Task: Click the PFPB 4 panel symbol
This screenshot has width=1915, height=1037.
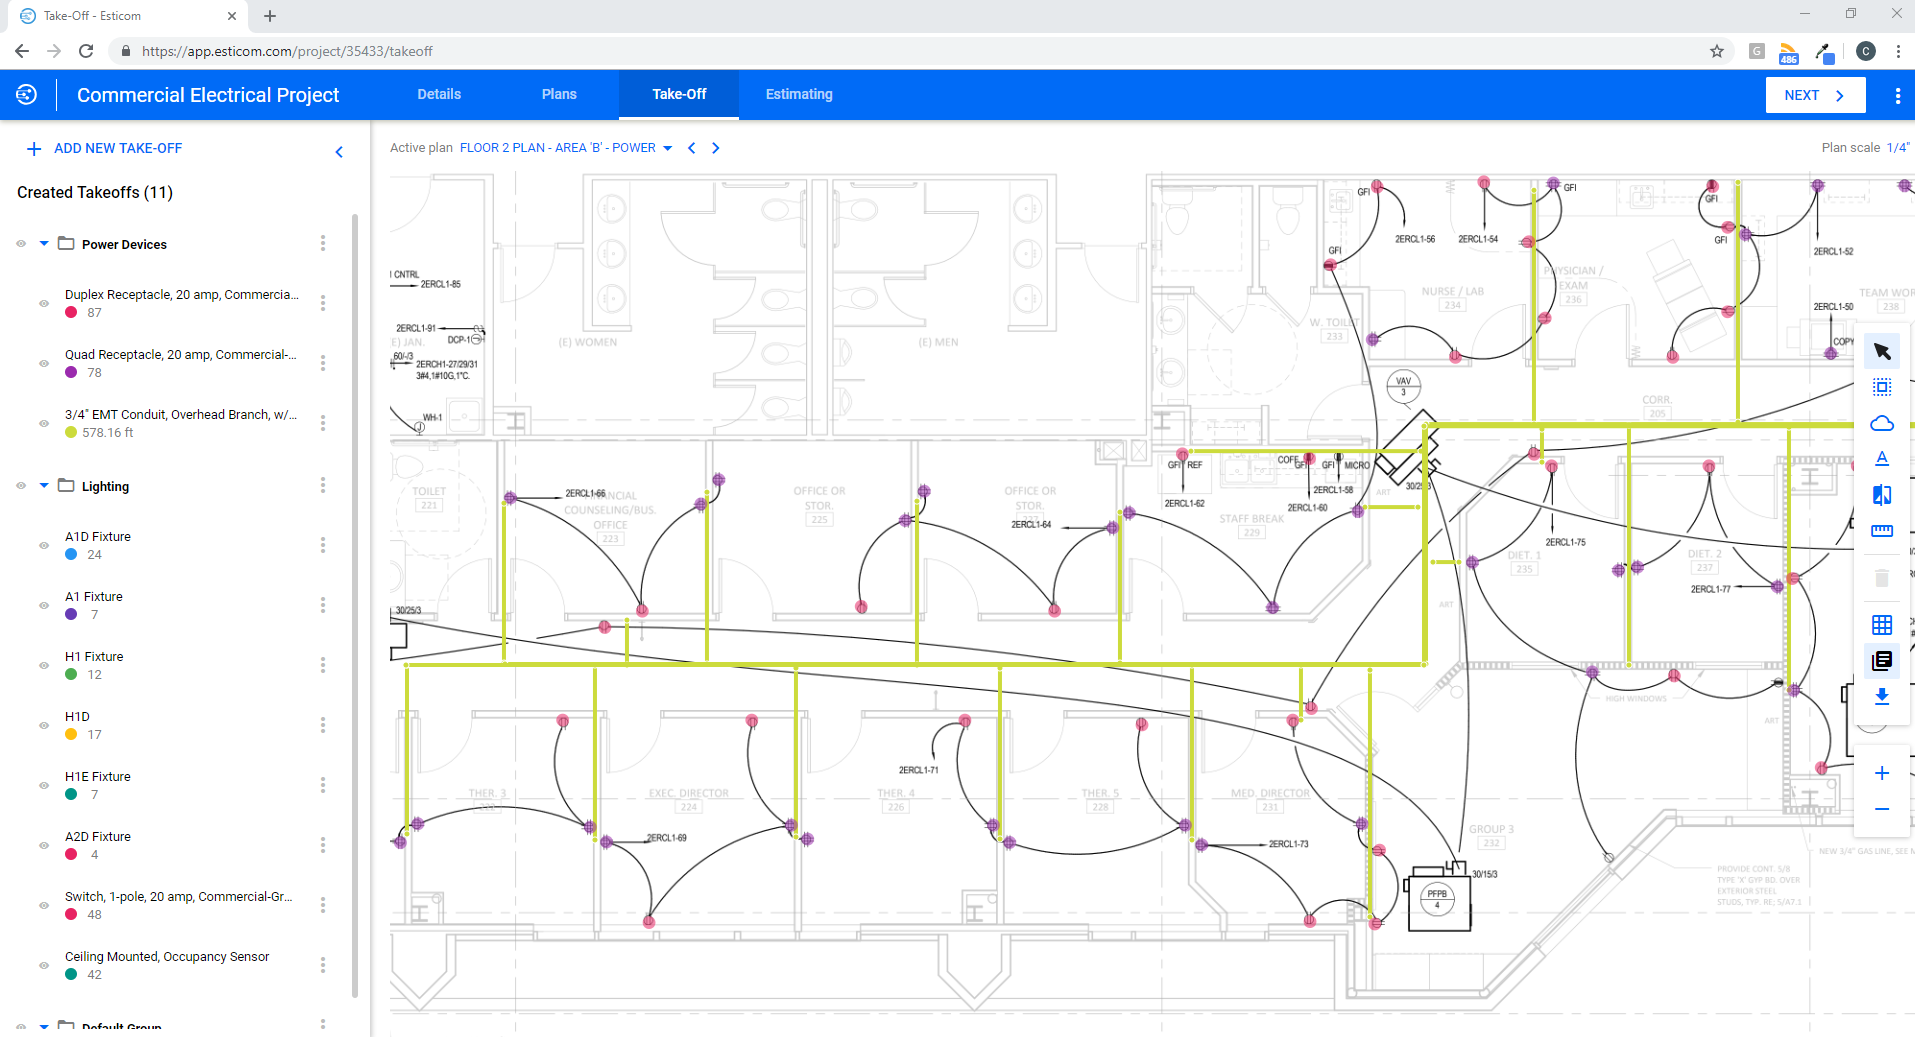Action: coord(1438,897)
